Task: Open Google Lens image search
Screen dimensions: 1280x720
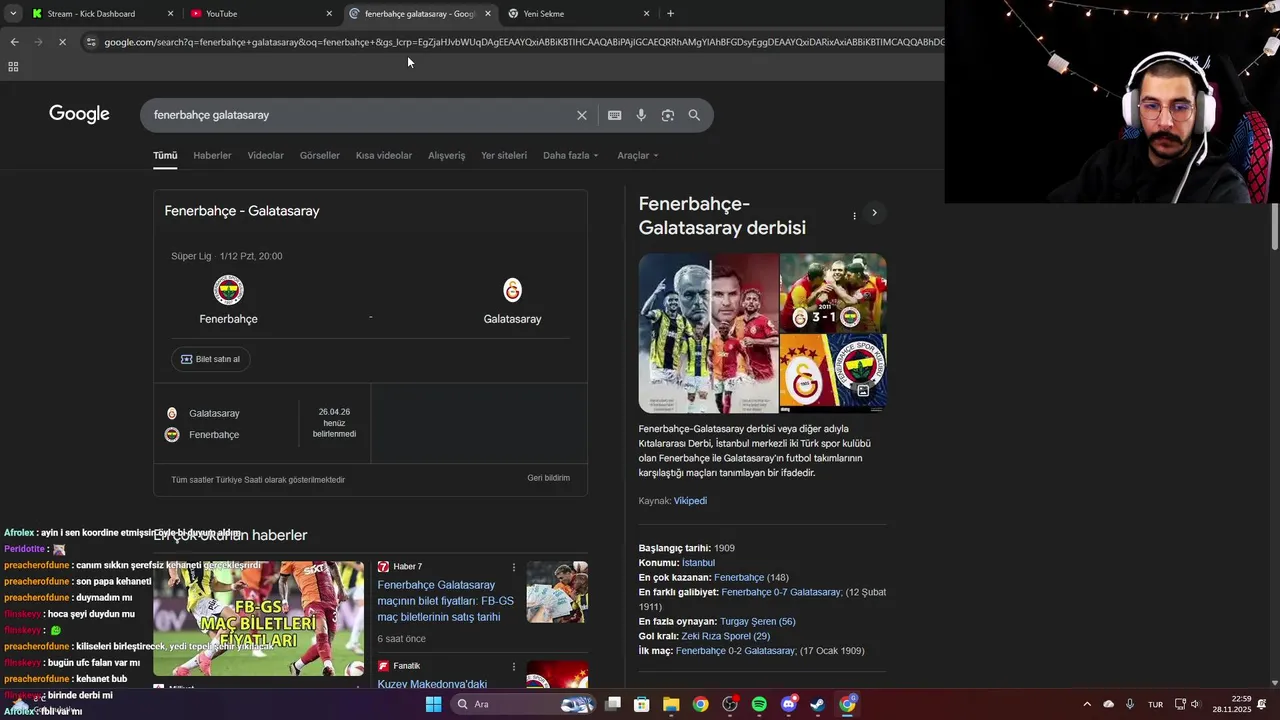Action: (x=668, y=115)
